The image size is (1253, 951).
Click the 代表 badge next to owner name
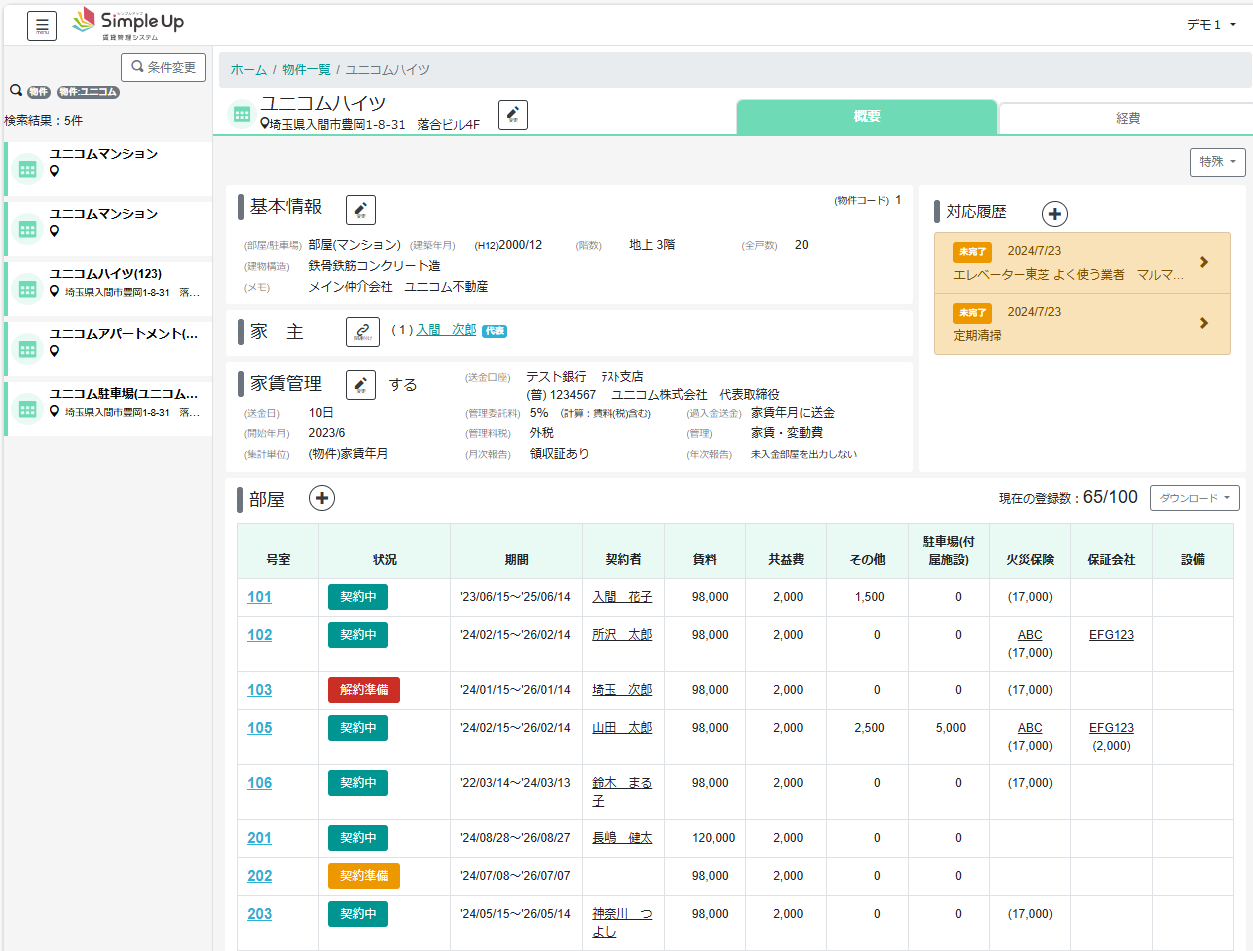pos(495,330)
